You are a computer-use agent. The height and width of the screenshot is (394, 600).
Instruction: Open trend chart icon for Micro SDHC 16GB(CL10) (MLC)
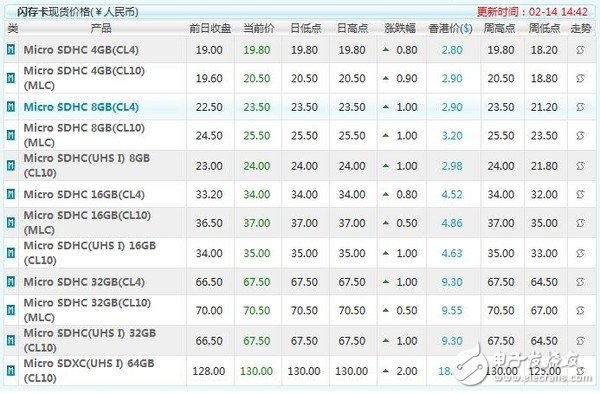(580, 223)
